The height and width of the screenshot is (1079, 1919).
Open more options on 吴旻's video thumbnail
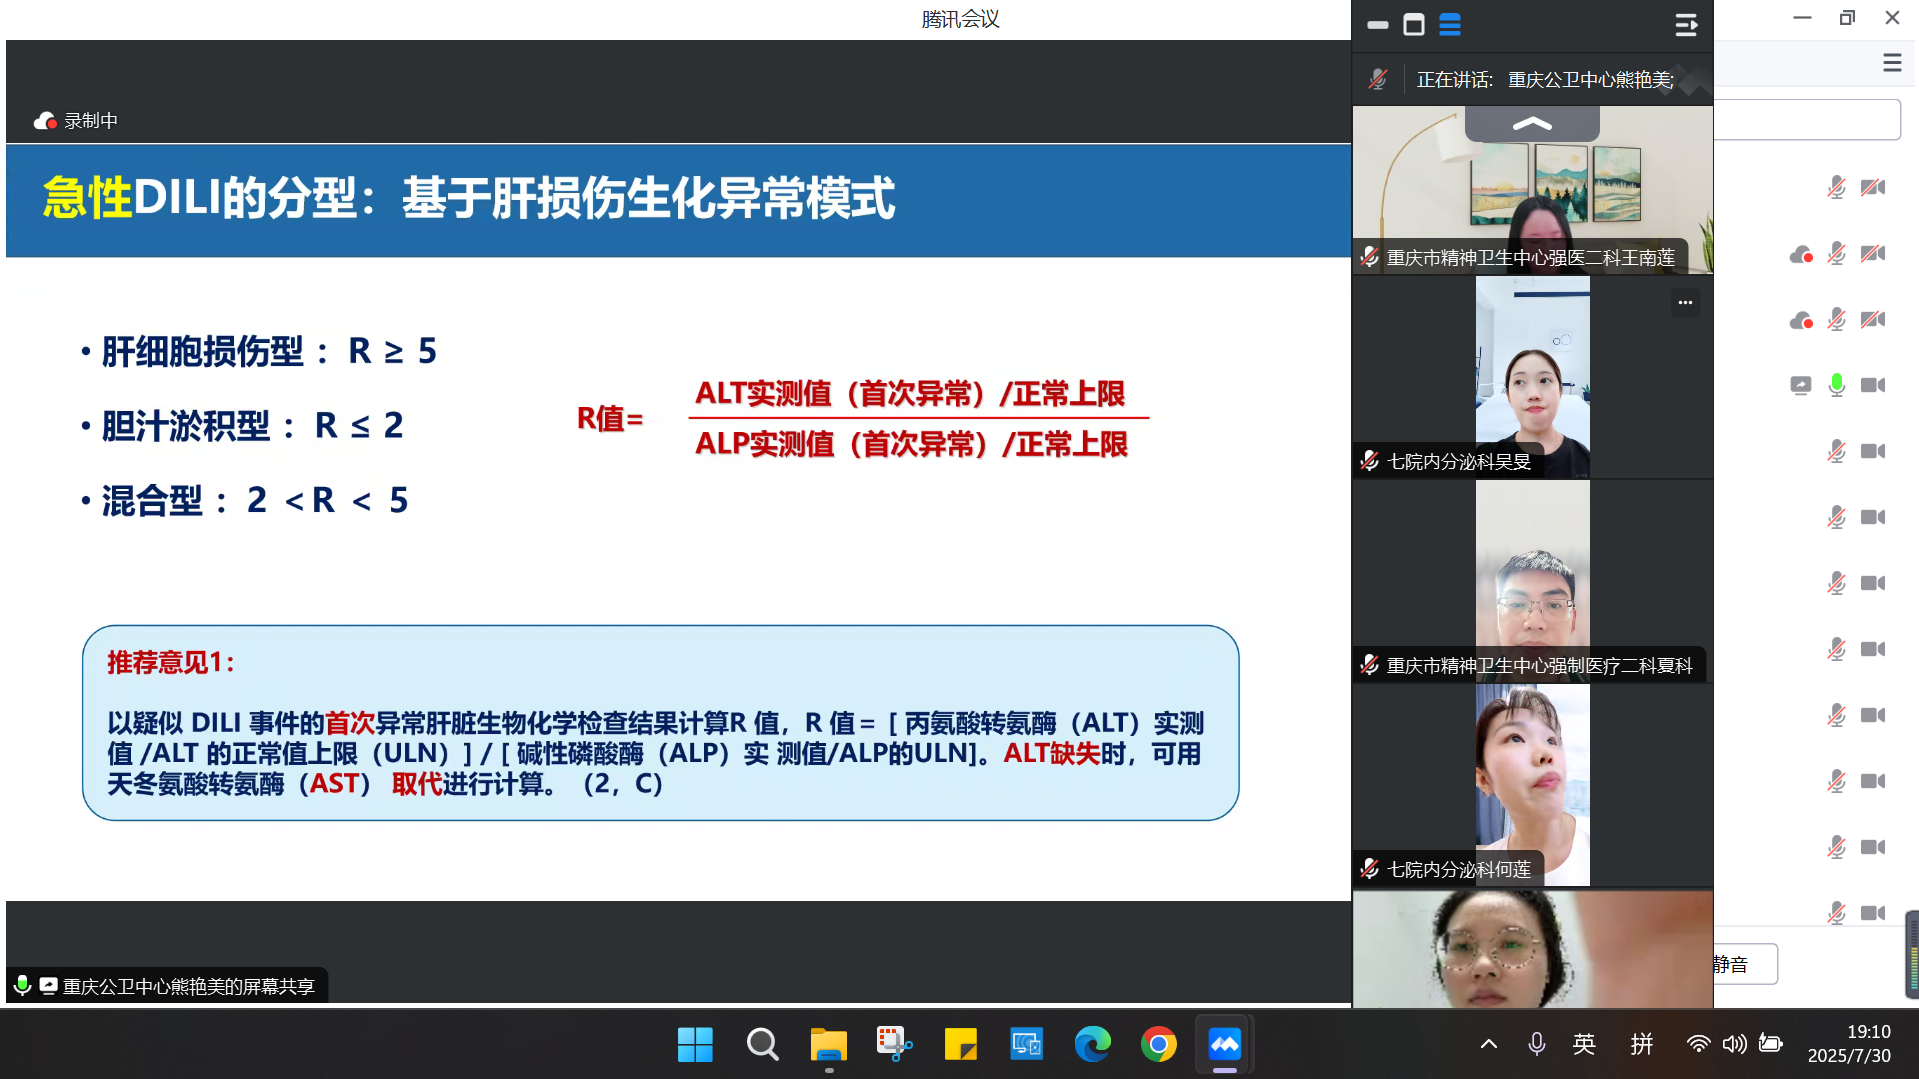point(1684,301)
